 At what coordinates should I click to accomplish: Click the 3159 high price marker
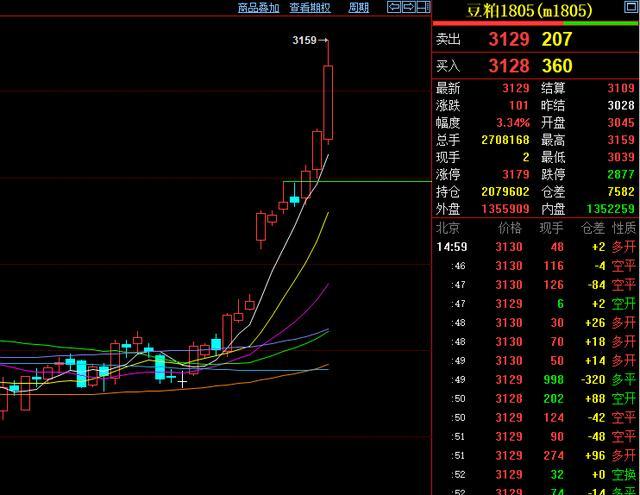305,40
